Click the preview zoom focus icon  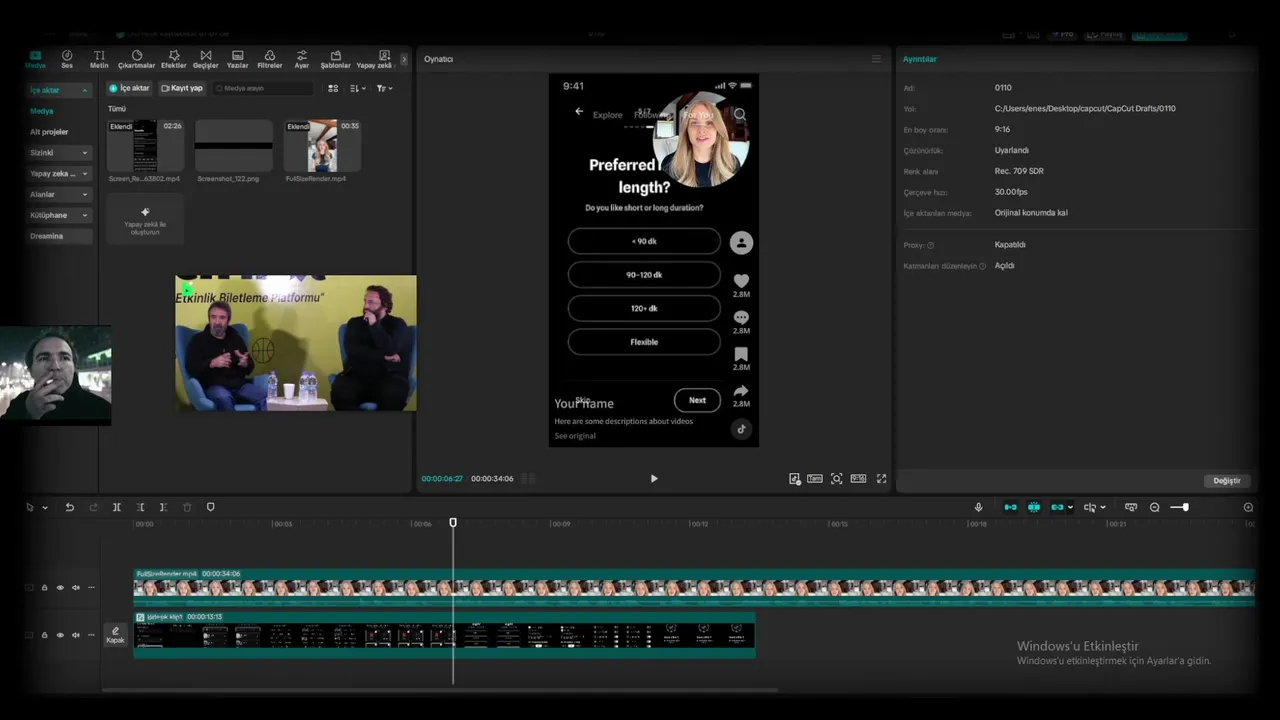[x=837, y=479]
